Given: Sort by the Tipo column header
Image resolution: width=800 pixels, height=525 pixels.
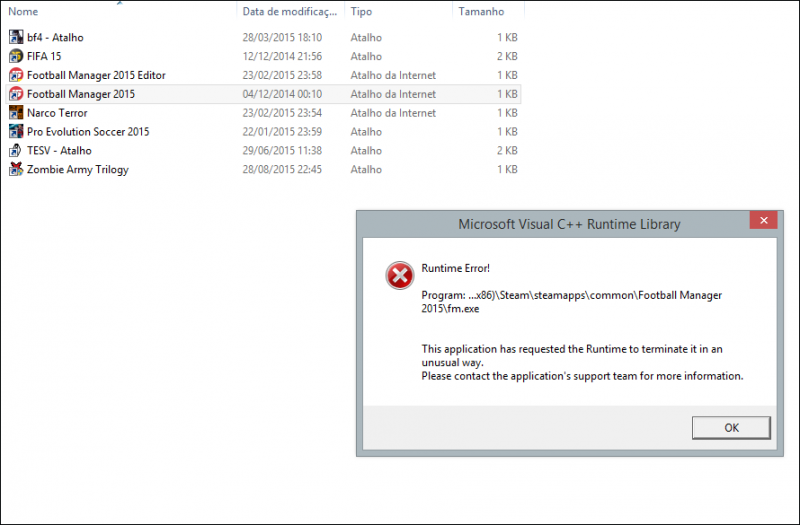Looking at the screenshot, I should [x=362, y=12].
